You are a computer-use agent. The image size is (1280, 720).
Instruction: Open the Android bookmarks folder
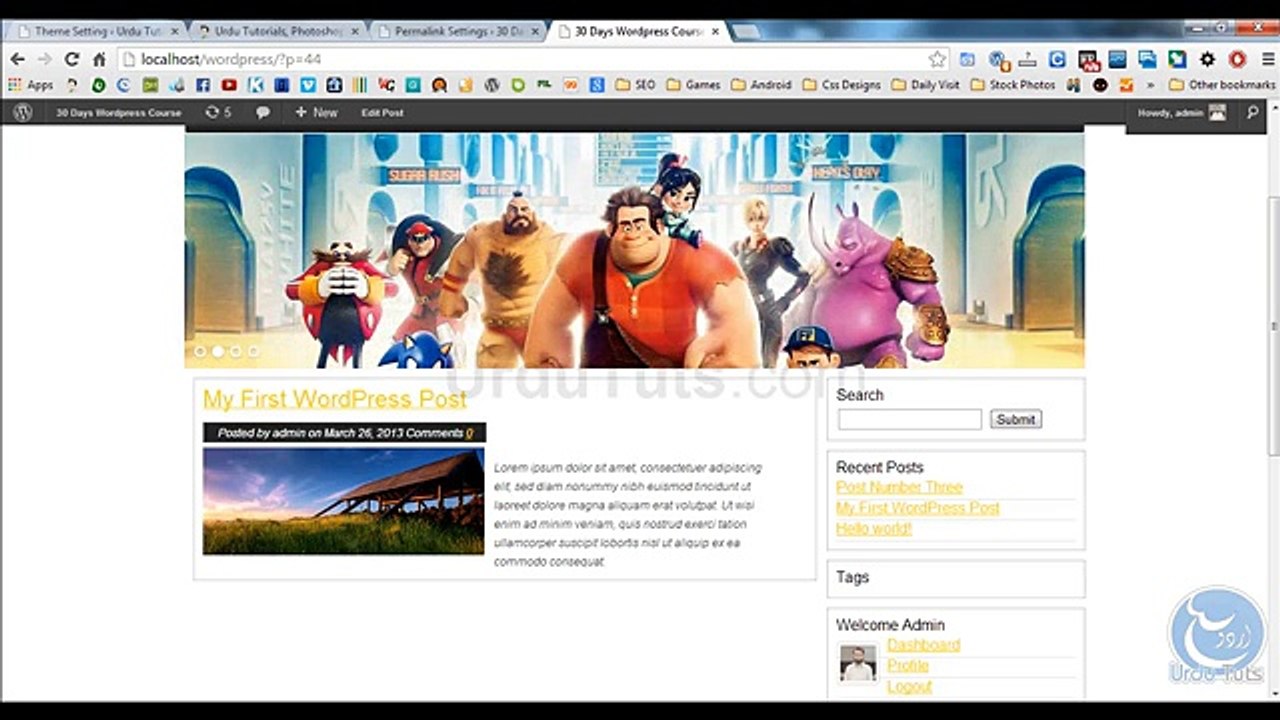761,85
